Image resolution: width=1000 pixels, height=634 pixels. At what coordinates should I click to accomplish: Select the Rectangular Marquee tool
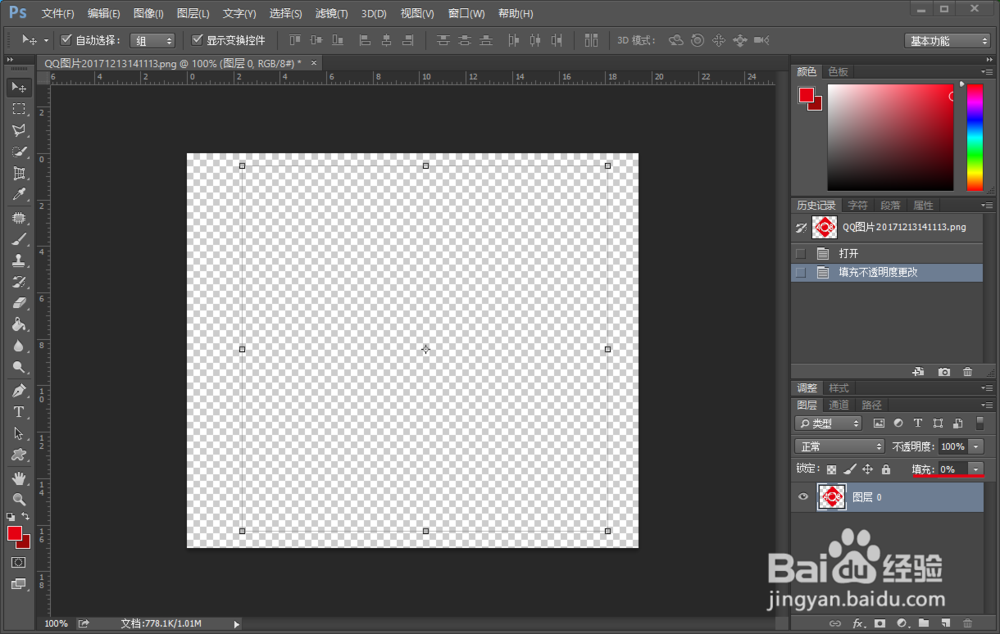[x=18, y=109]
